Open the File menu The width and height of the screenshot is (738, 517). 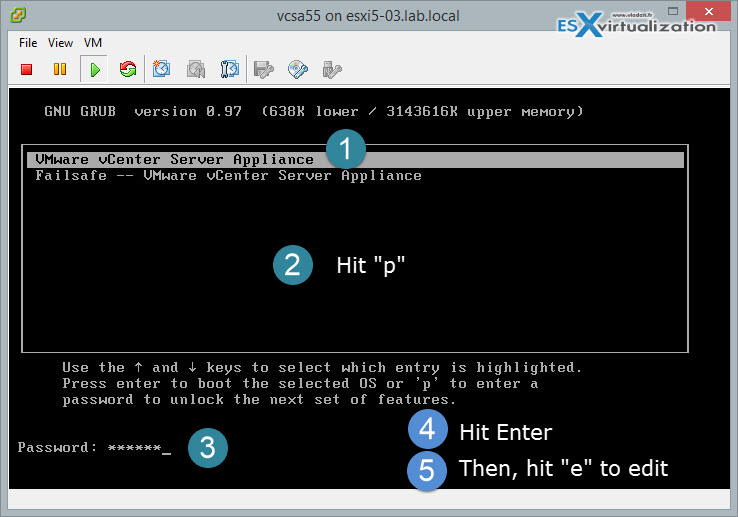click(x=28, y=43)
